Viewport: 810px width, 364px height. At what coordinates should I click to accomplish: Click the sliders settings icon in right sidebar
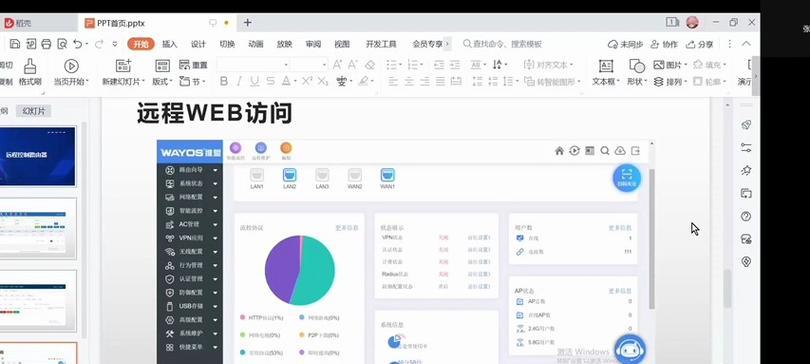(746, 148)
